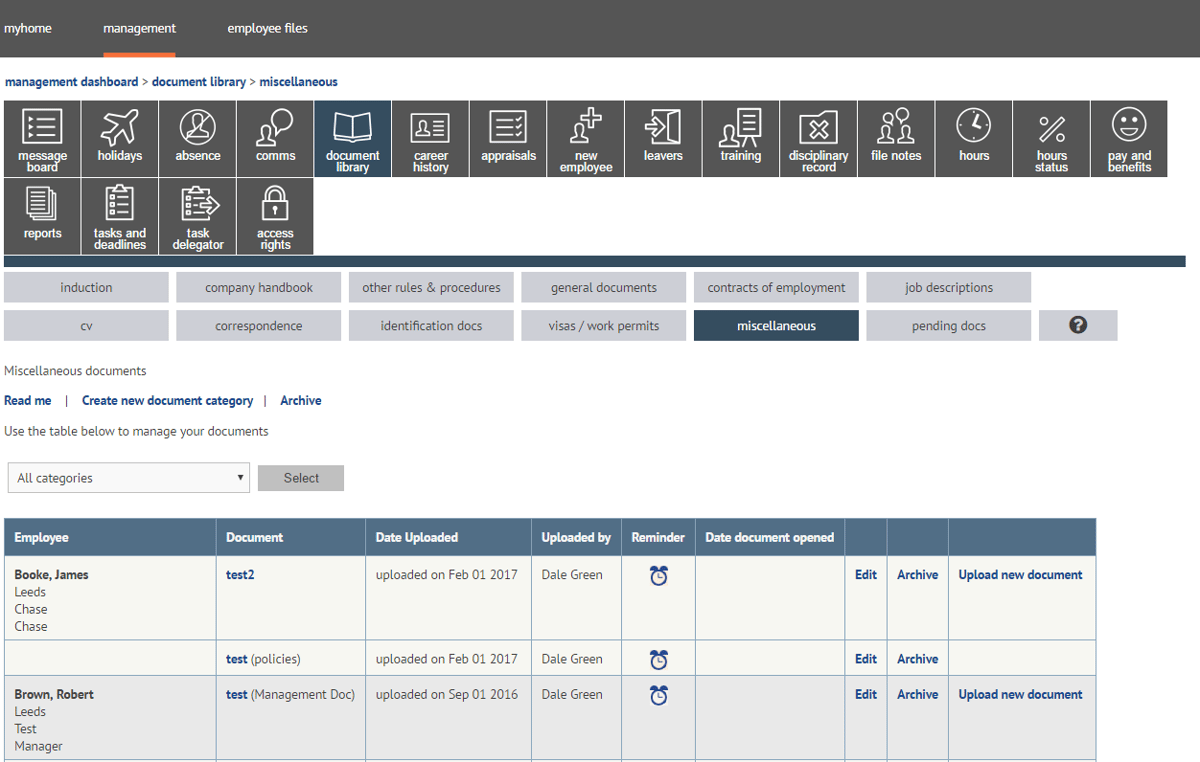
Task: Open the Read me link
Action: pyautogui.click(x=28, y=400)
